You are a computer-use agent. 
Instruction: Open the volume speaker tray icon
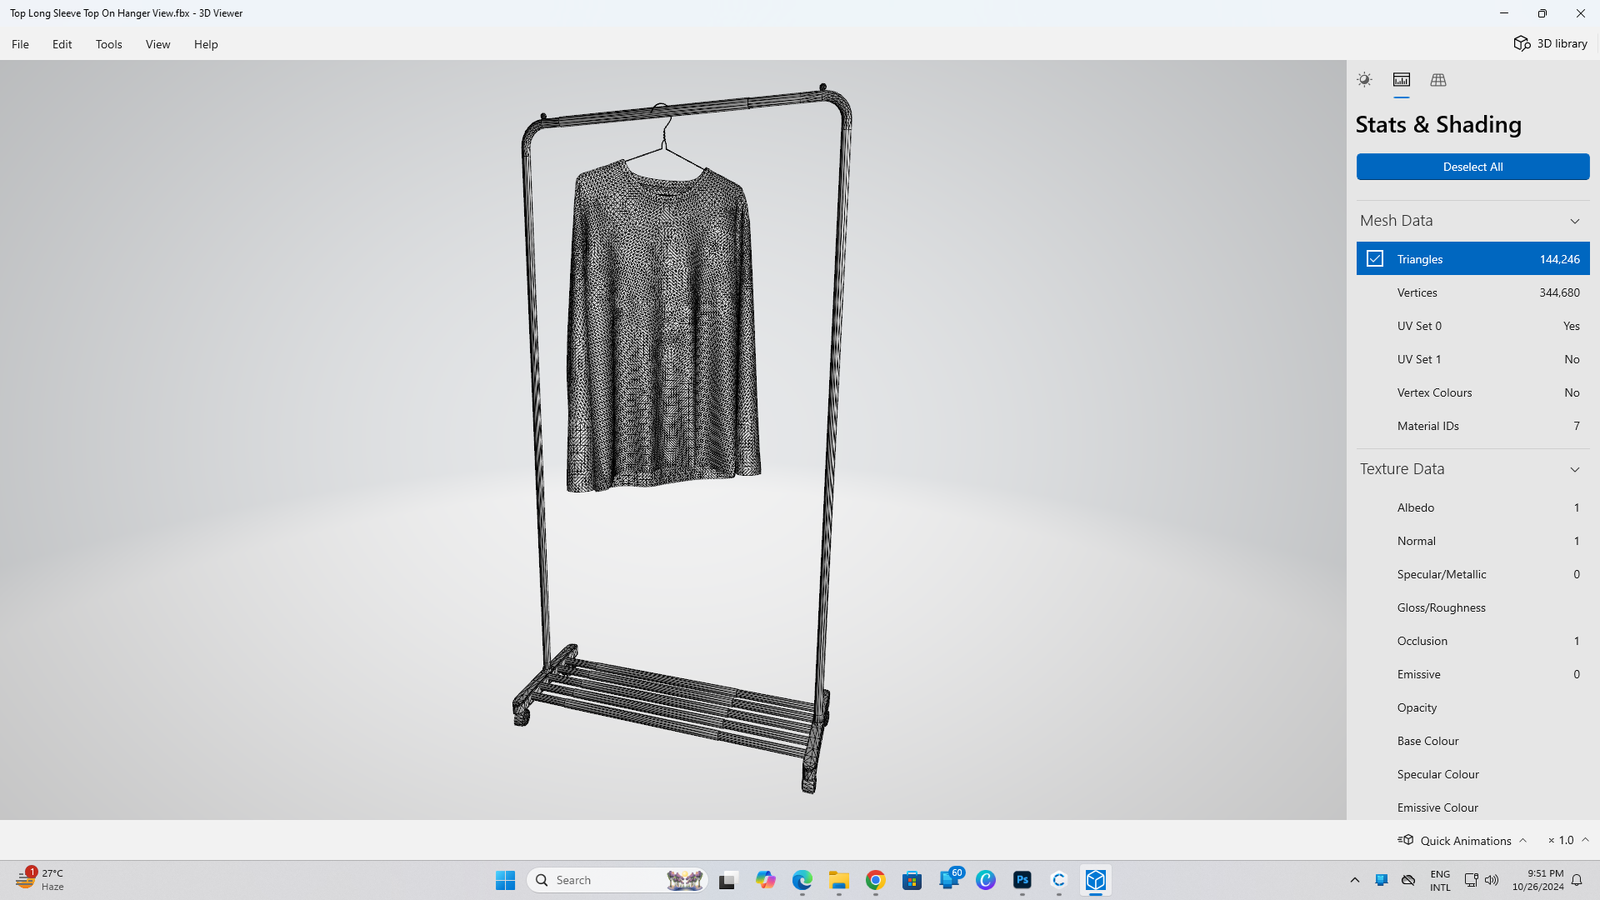pos(1492,880)
